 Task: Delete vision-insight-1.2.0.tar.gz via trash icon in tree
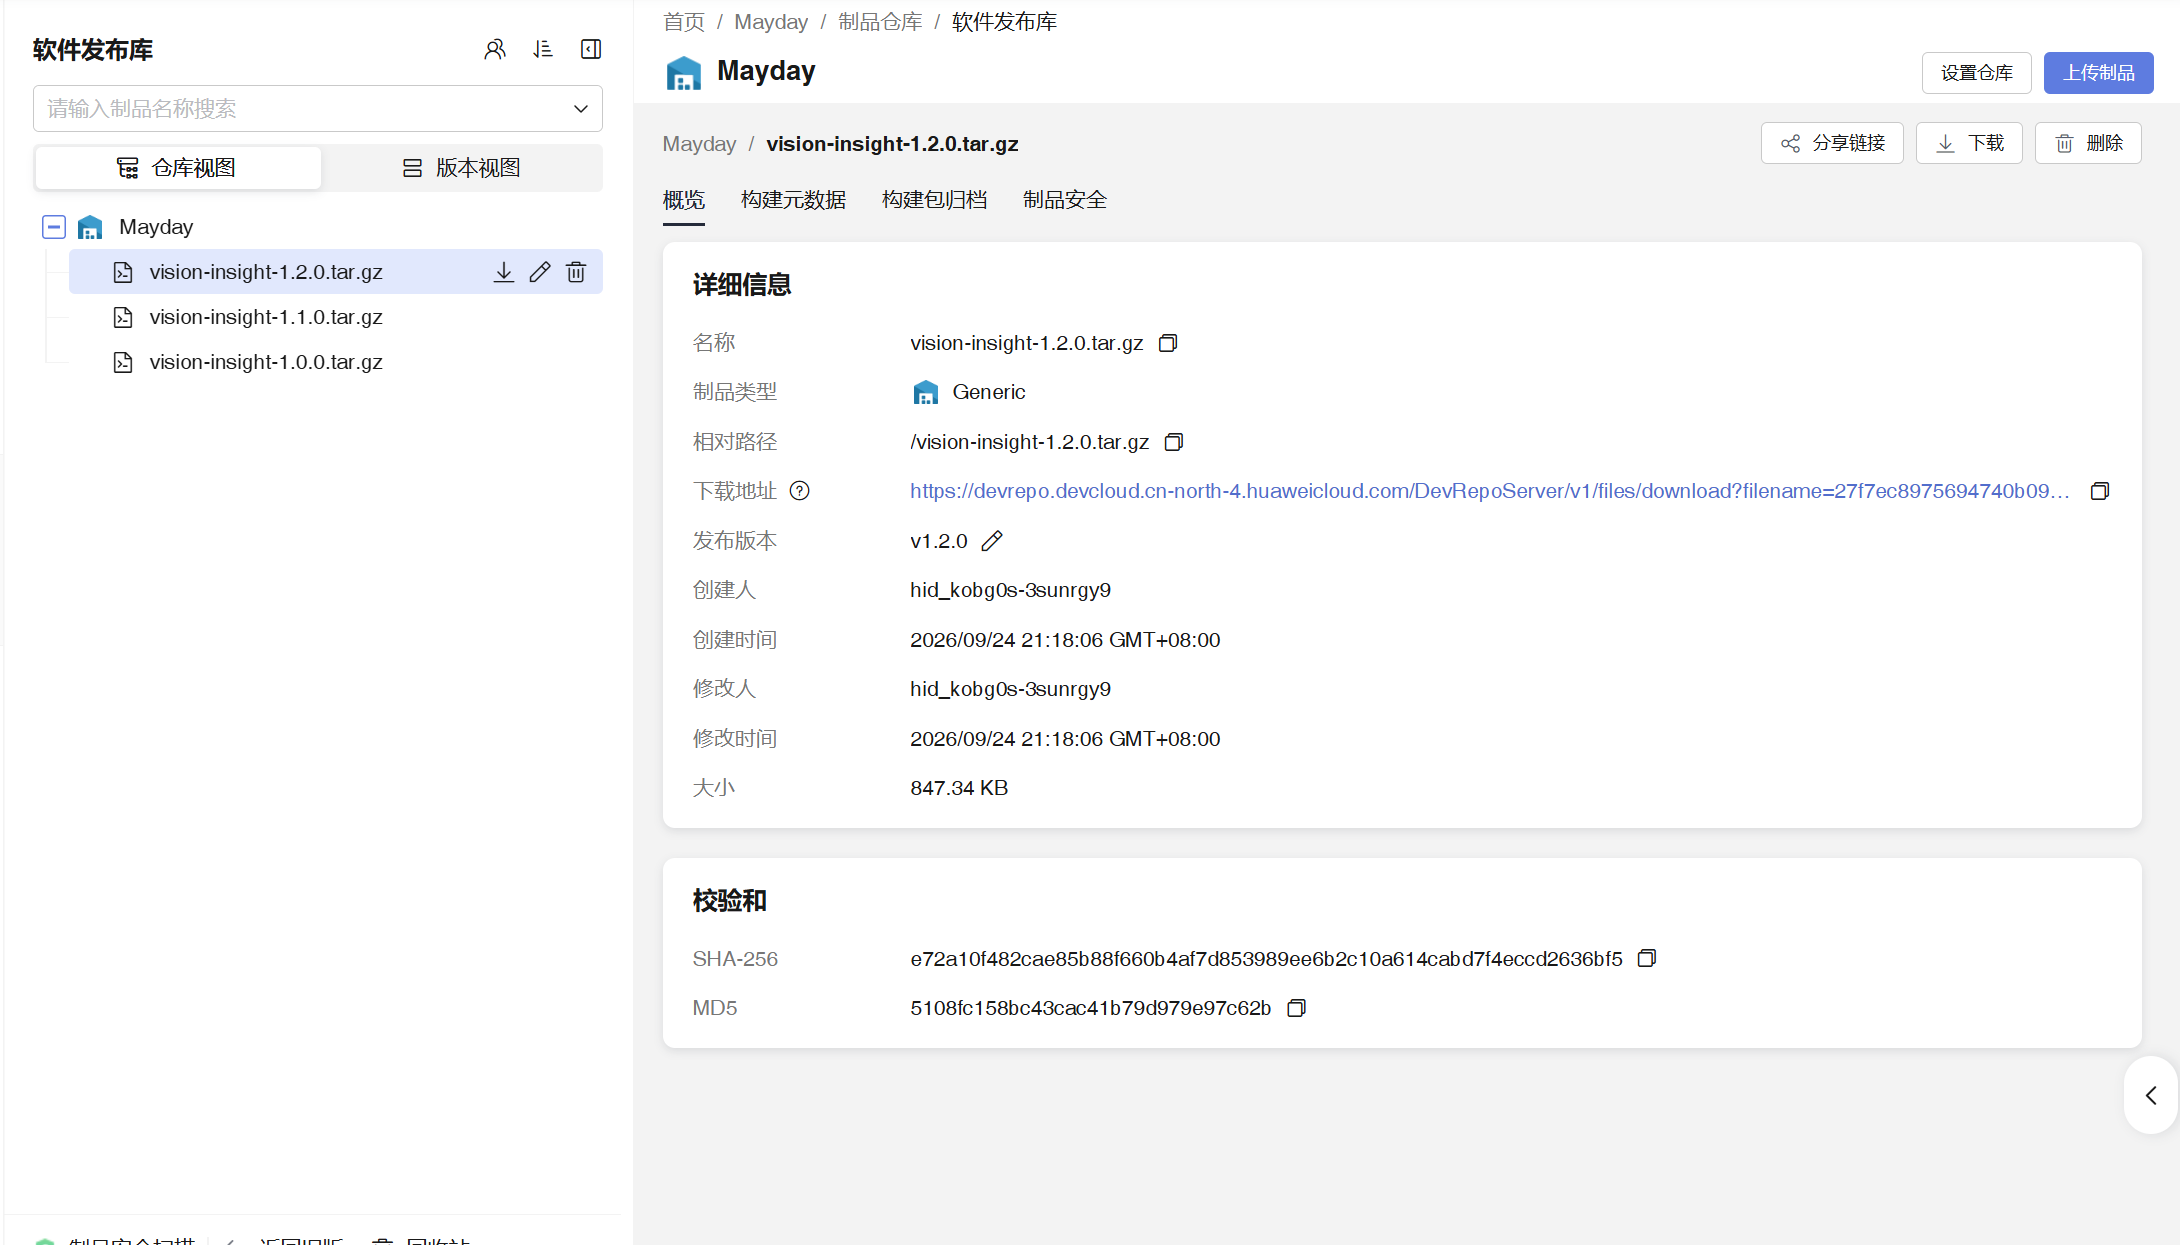point(576,272)
